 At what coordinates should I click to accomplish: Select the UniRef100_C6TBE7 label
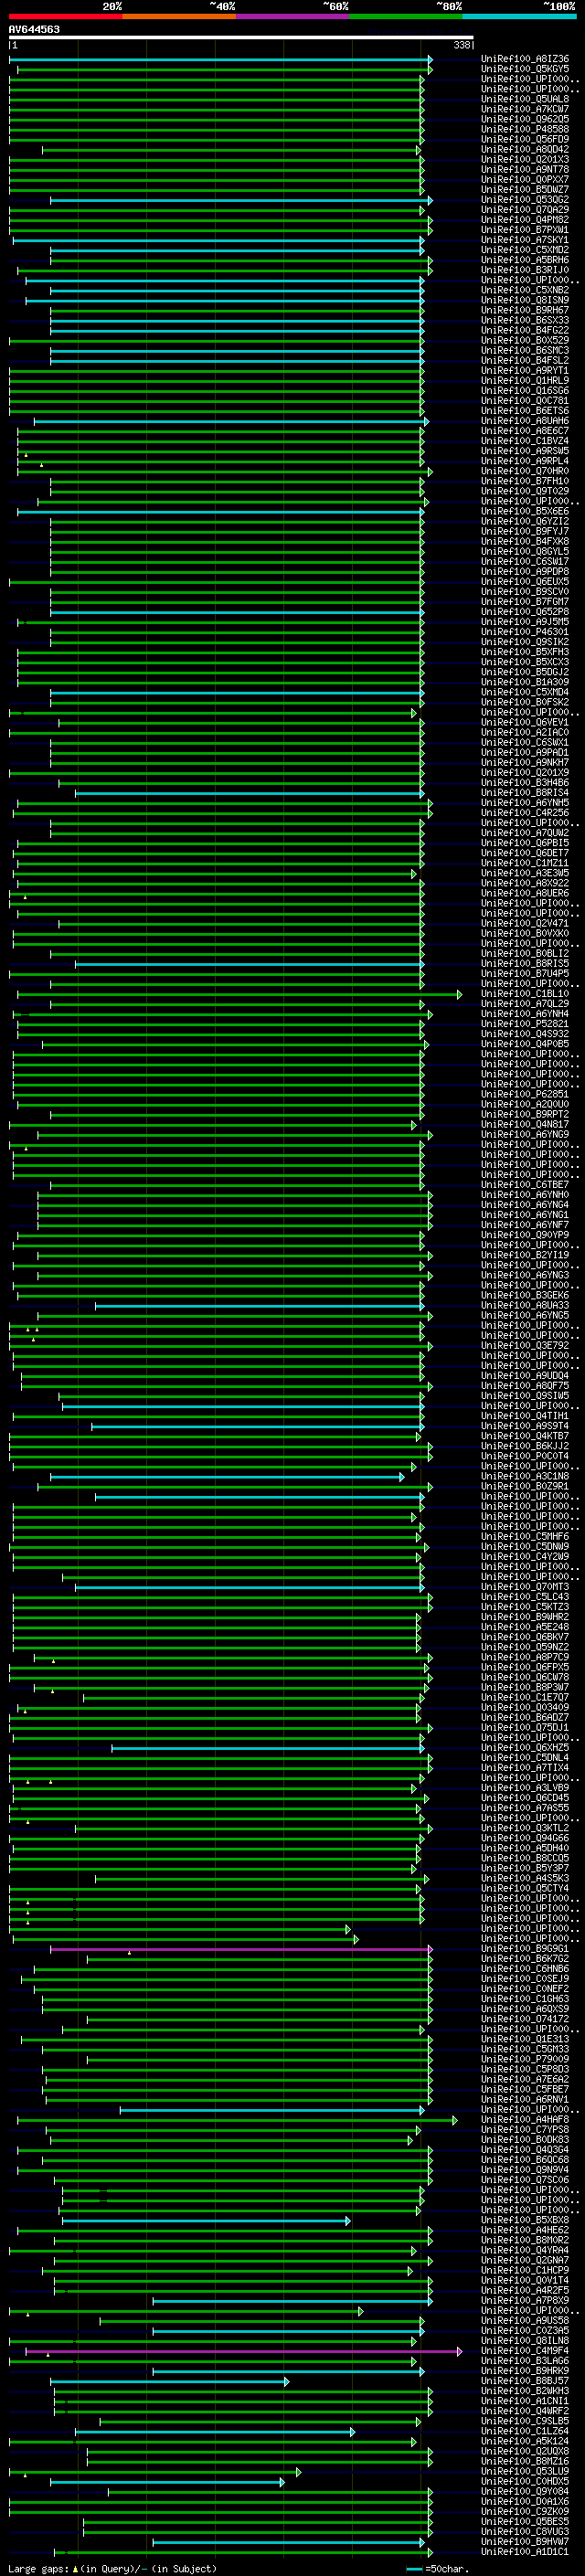525,1185
